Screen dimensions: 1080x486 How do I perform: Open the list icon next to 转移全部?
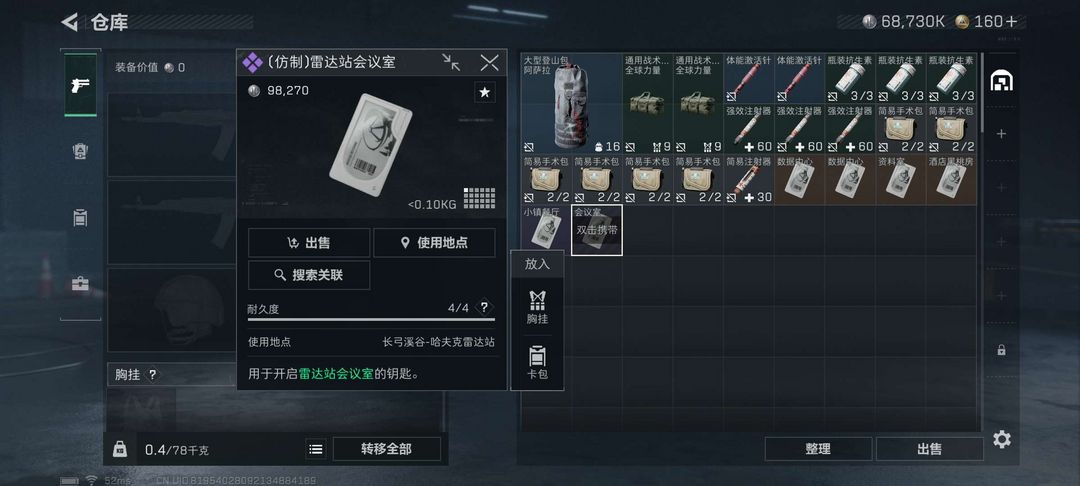(x=315, y=450)
